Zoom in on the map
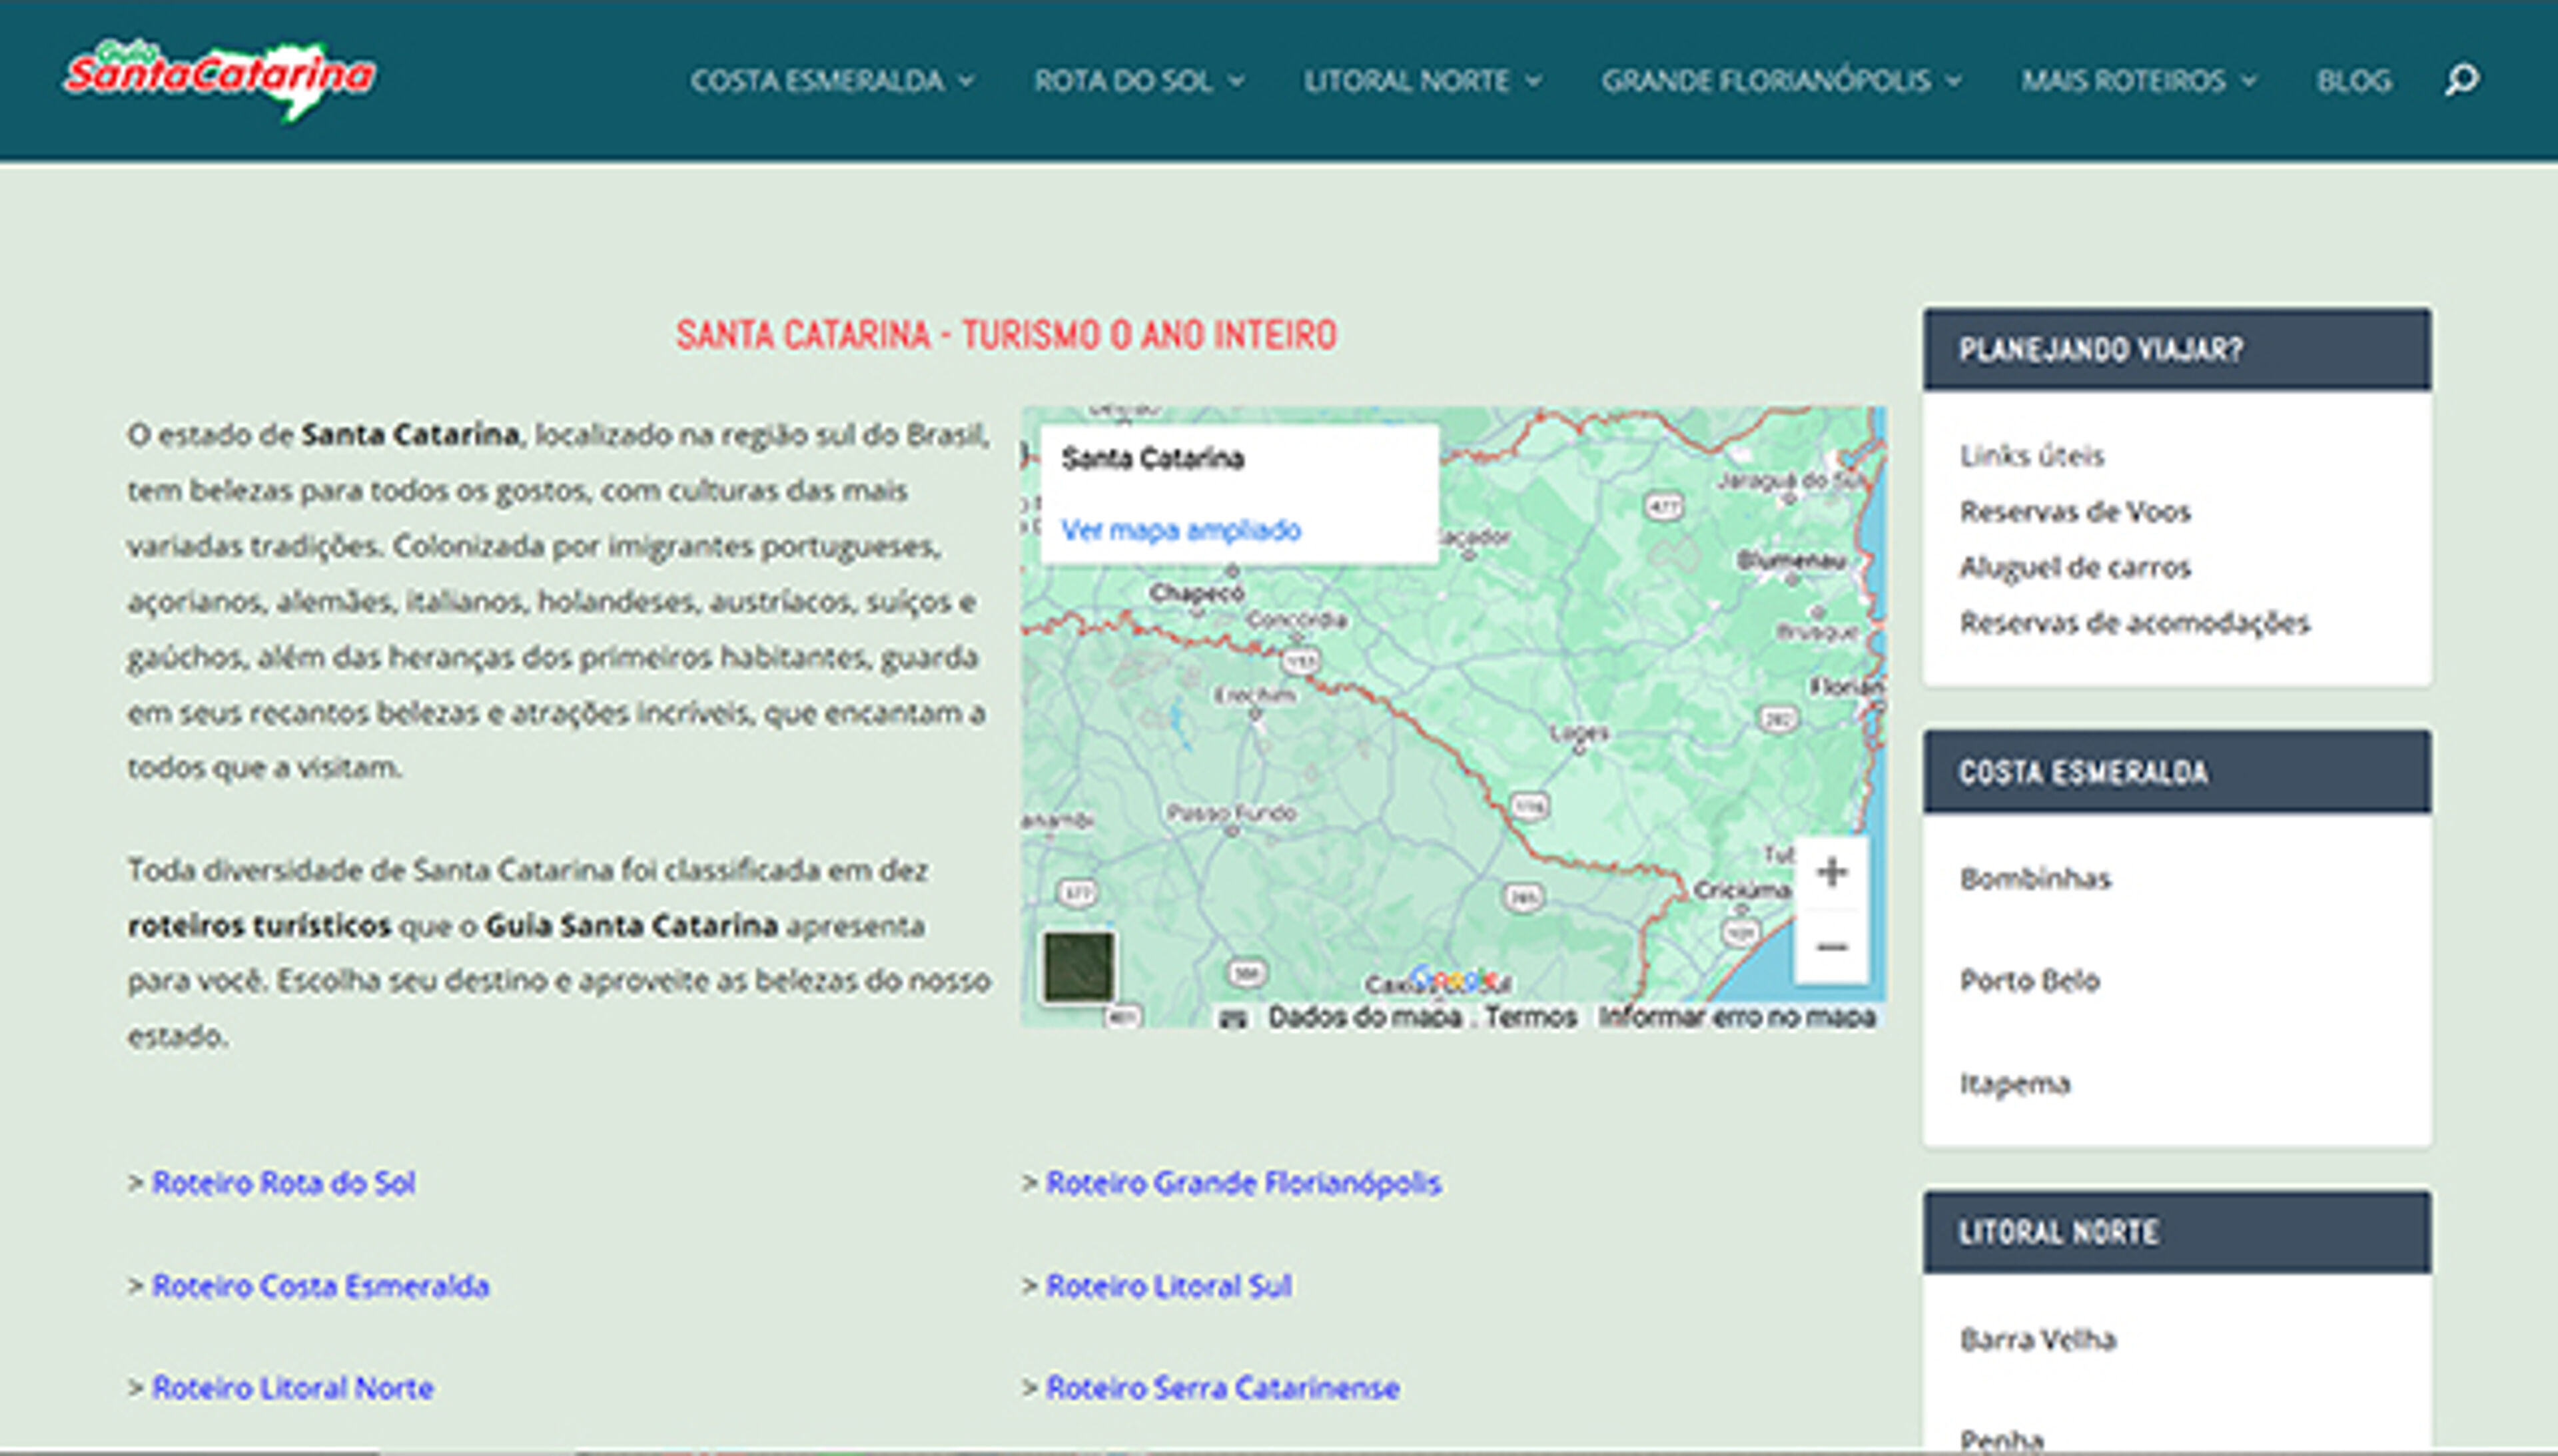The height and width of the screenshot is (1456, 2558). pyautogui.click(x=1831, y=872)
